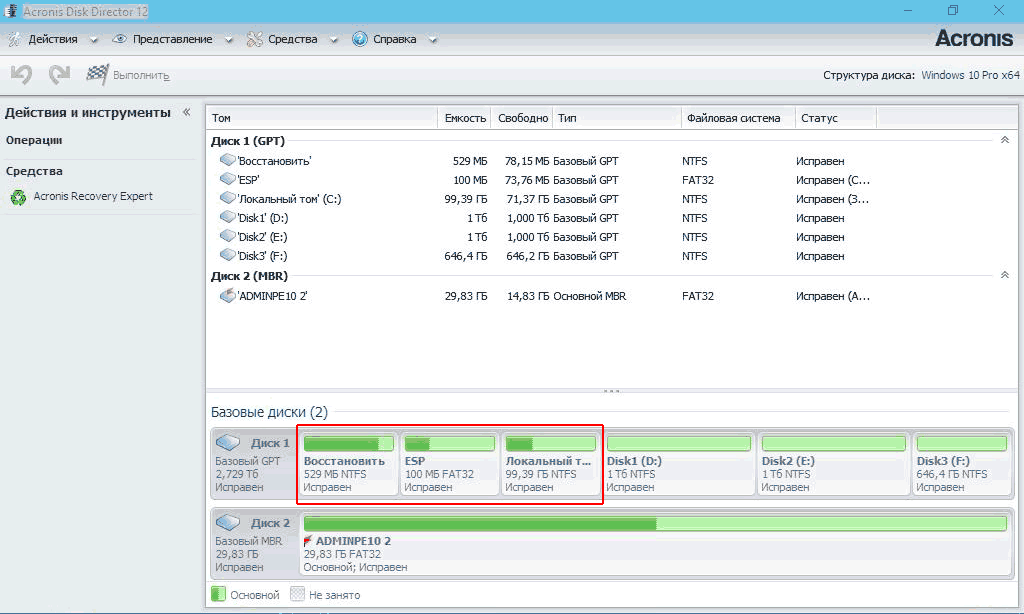Click the Undo arrow icon
The width and height of the screenshot is (1024, 614).
[x=22, y=74]
